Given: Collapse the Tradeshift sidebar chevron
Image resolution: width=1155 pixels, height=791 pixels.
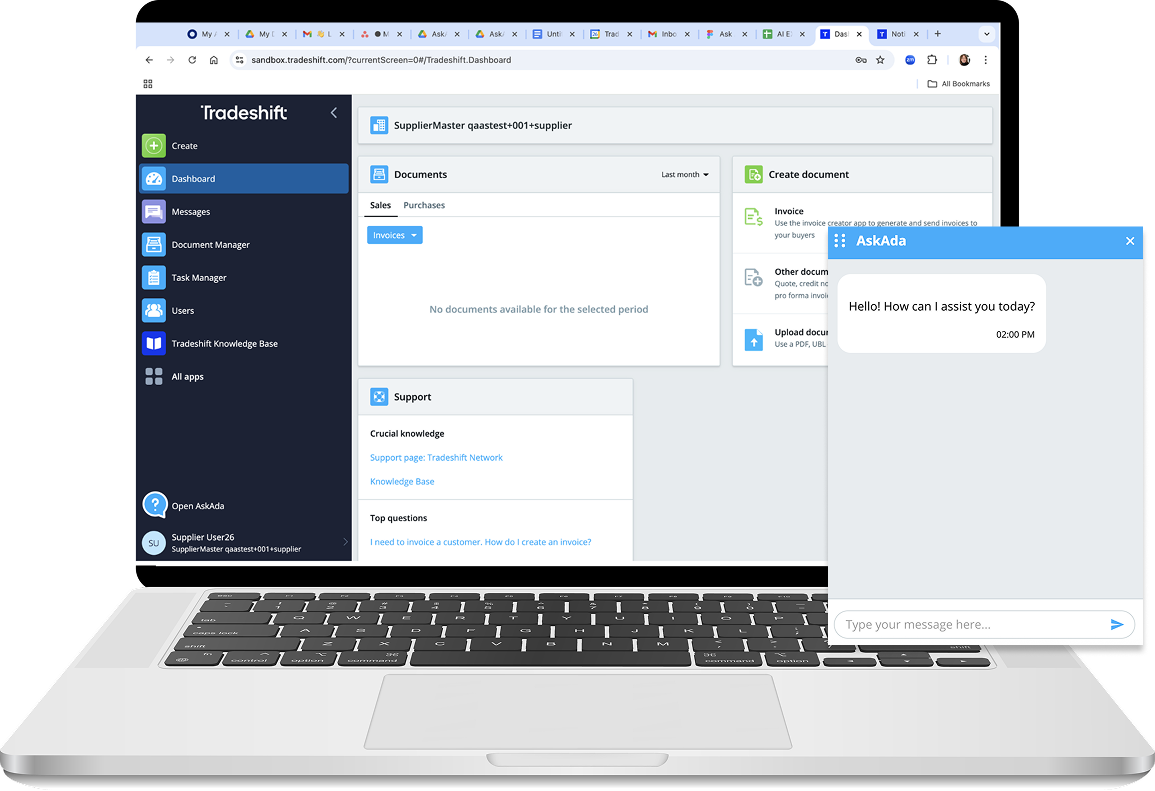Looking at the screenshot, I should coord(334,113).
